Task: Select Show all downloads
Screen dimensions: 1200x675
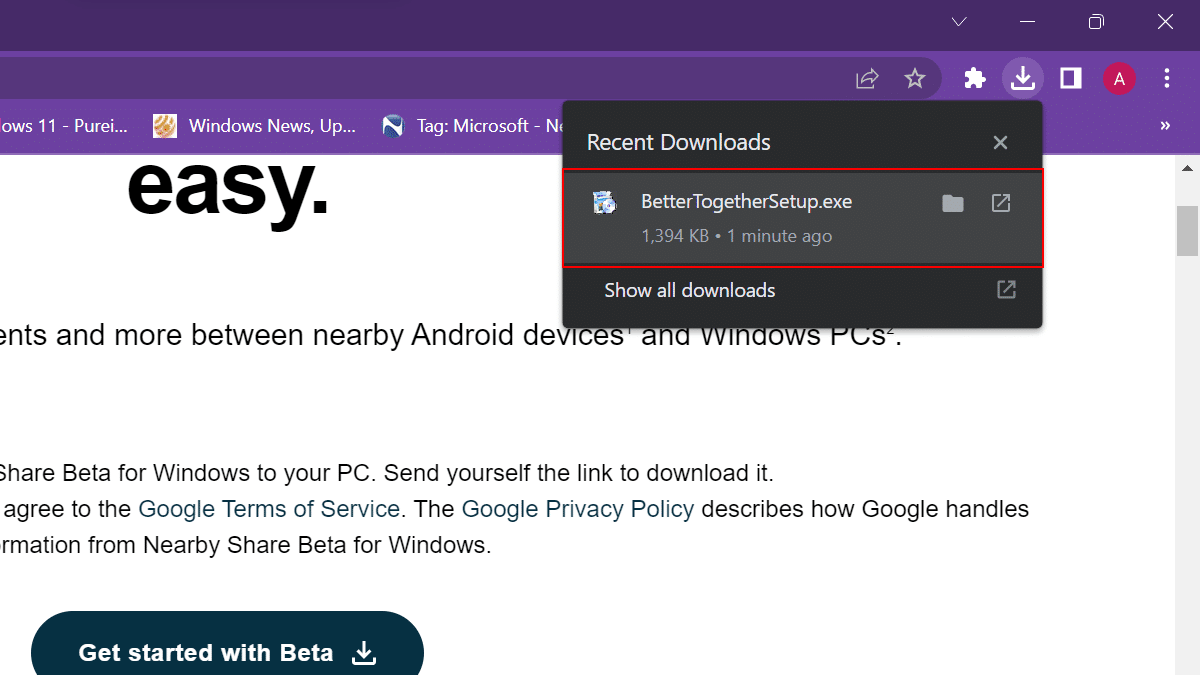Action: (x=690, y=291)
